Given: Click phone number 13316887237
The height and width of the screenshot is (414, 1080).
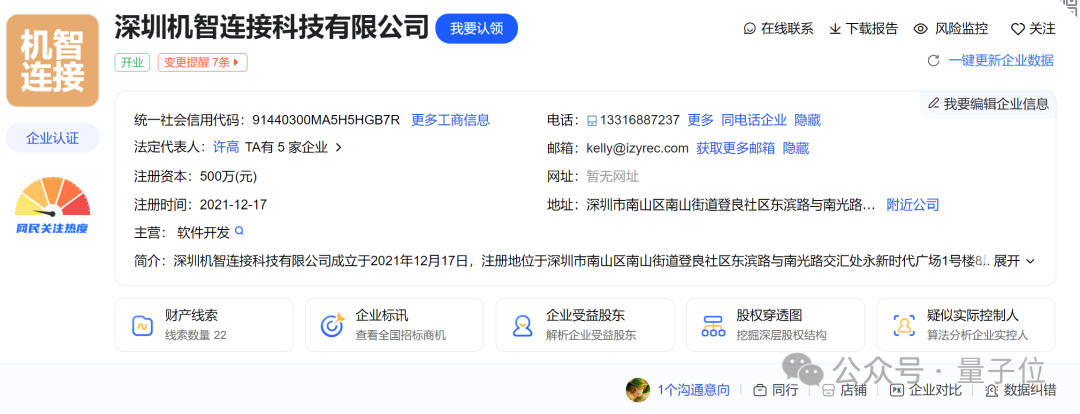Looking at the screenshot, I should click(640, 120).
